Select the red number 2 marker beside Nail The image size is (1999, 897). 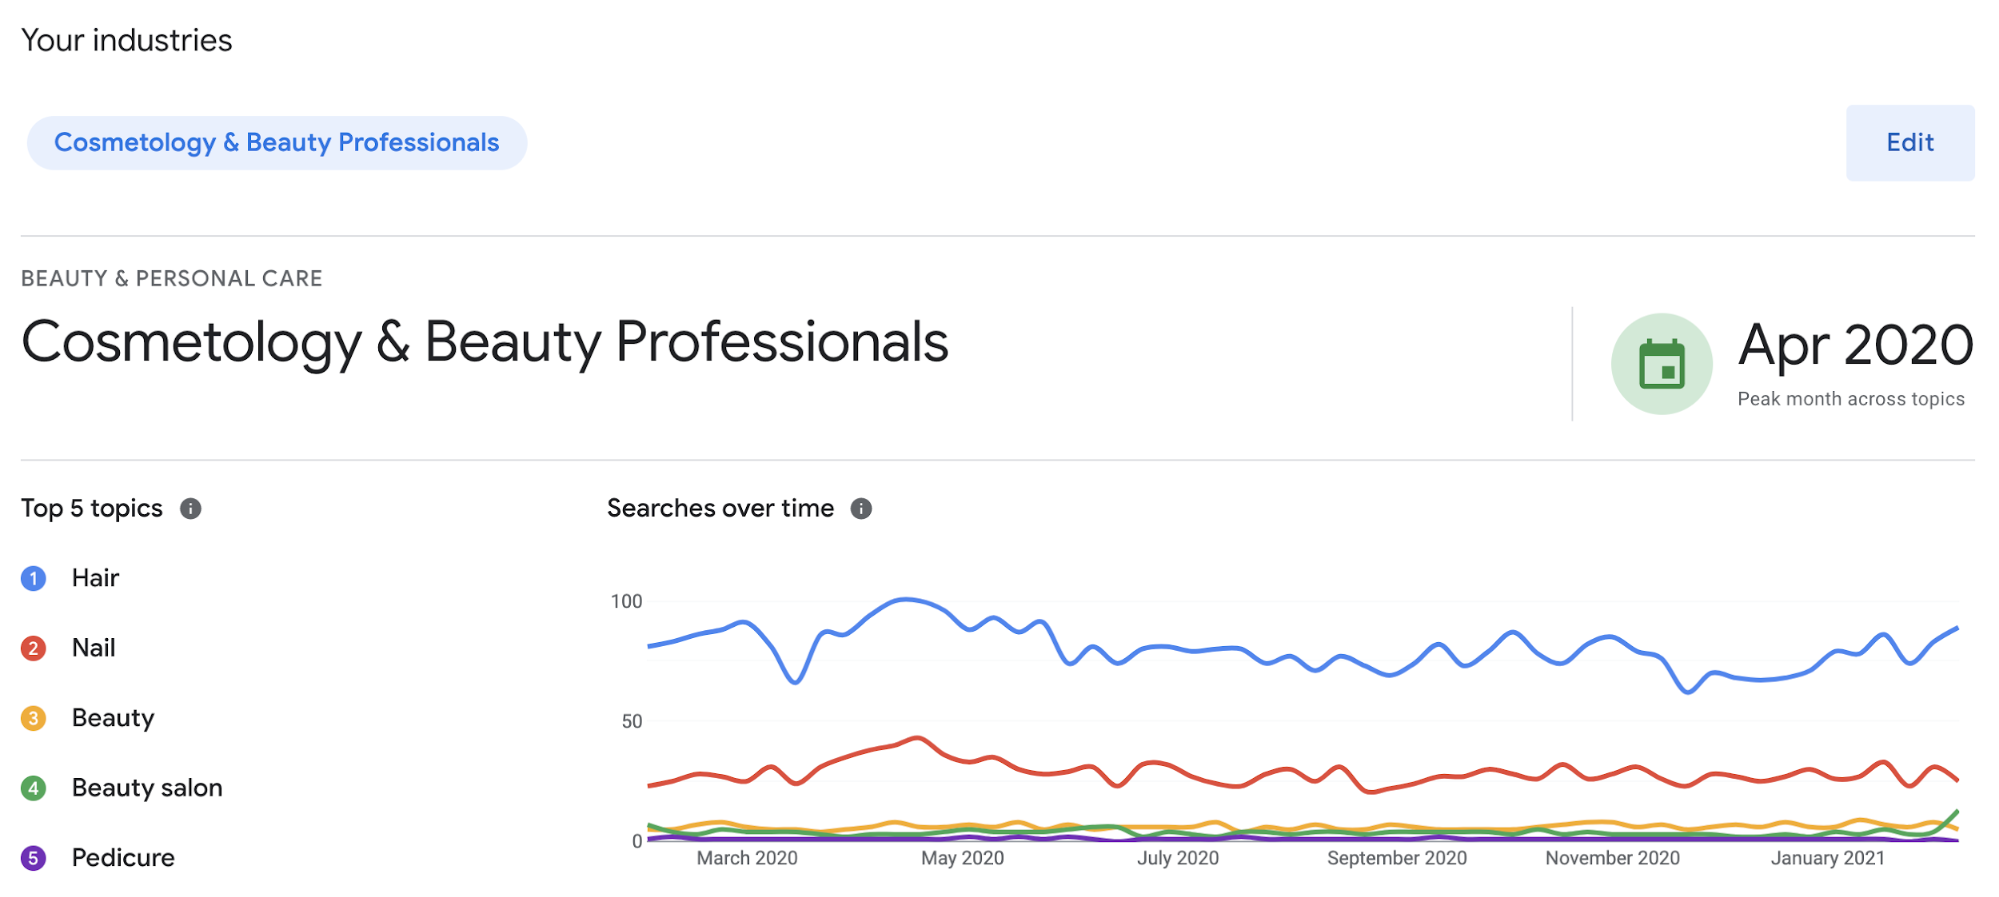(x=32, y=647)
